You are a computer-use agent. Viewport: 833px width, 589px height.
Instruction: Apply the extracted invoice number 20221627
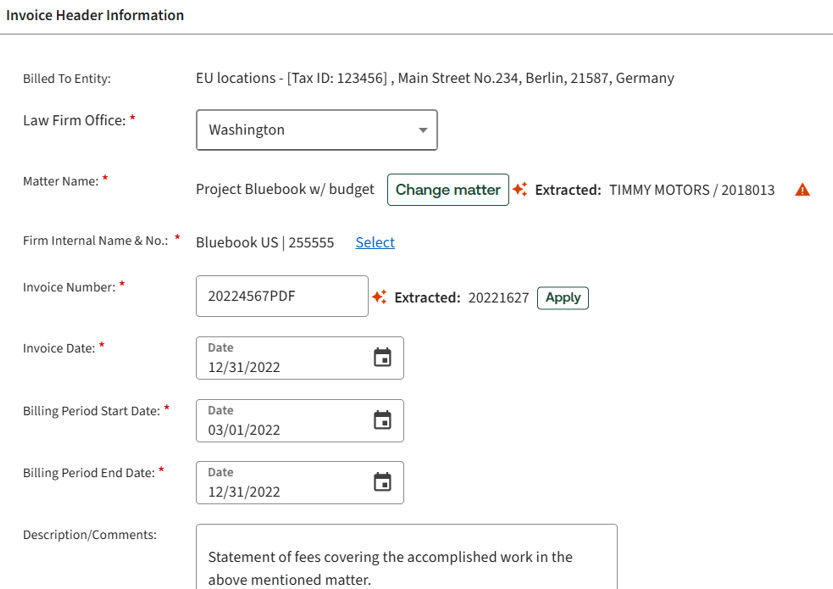[x=563, y=298]
